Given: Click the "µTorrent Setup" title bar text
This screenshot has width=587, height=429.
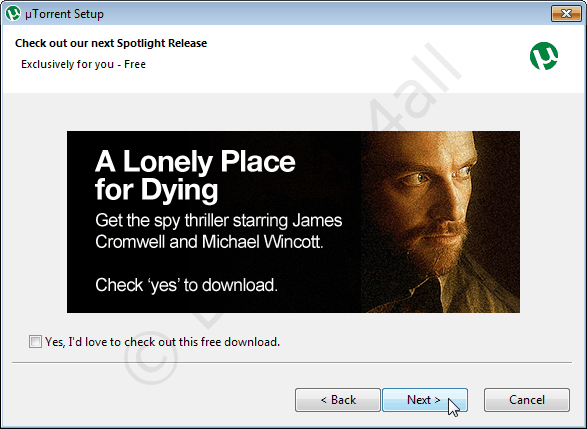Looking at the screenshot, I should tap(64, 14).
